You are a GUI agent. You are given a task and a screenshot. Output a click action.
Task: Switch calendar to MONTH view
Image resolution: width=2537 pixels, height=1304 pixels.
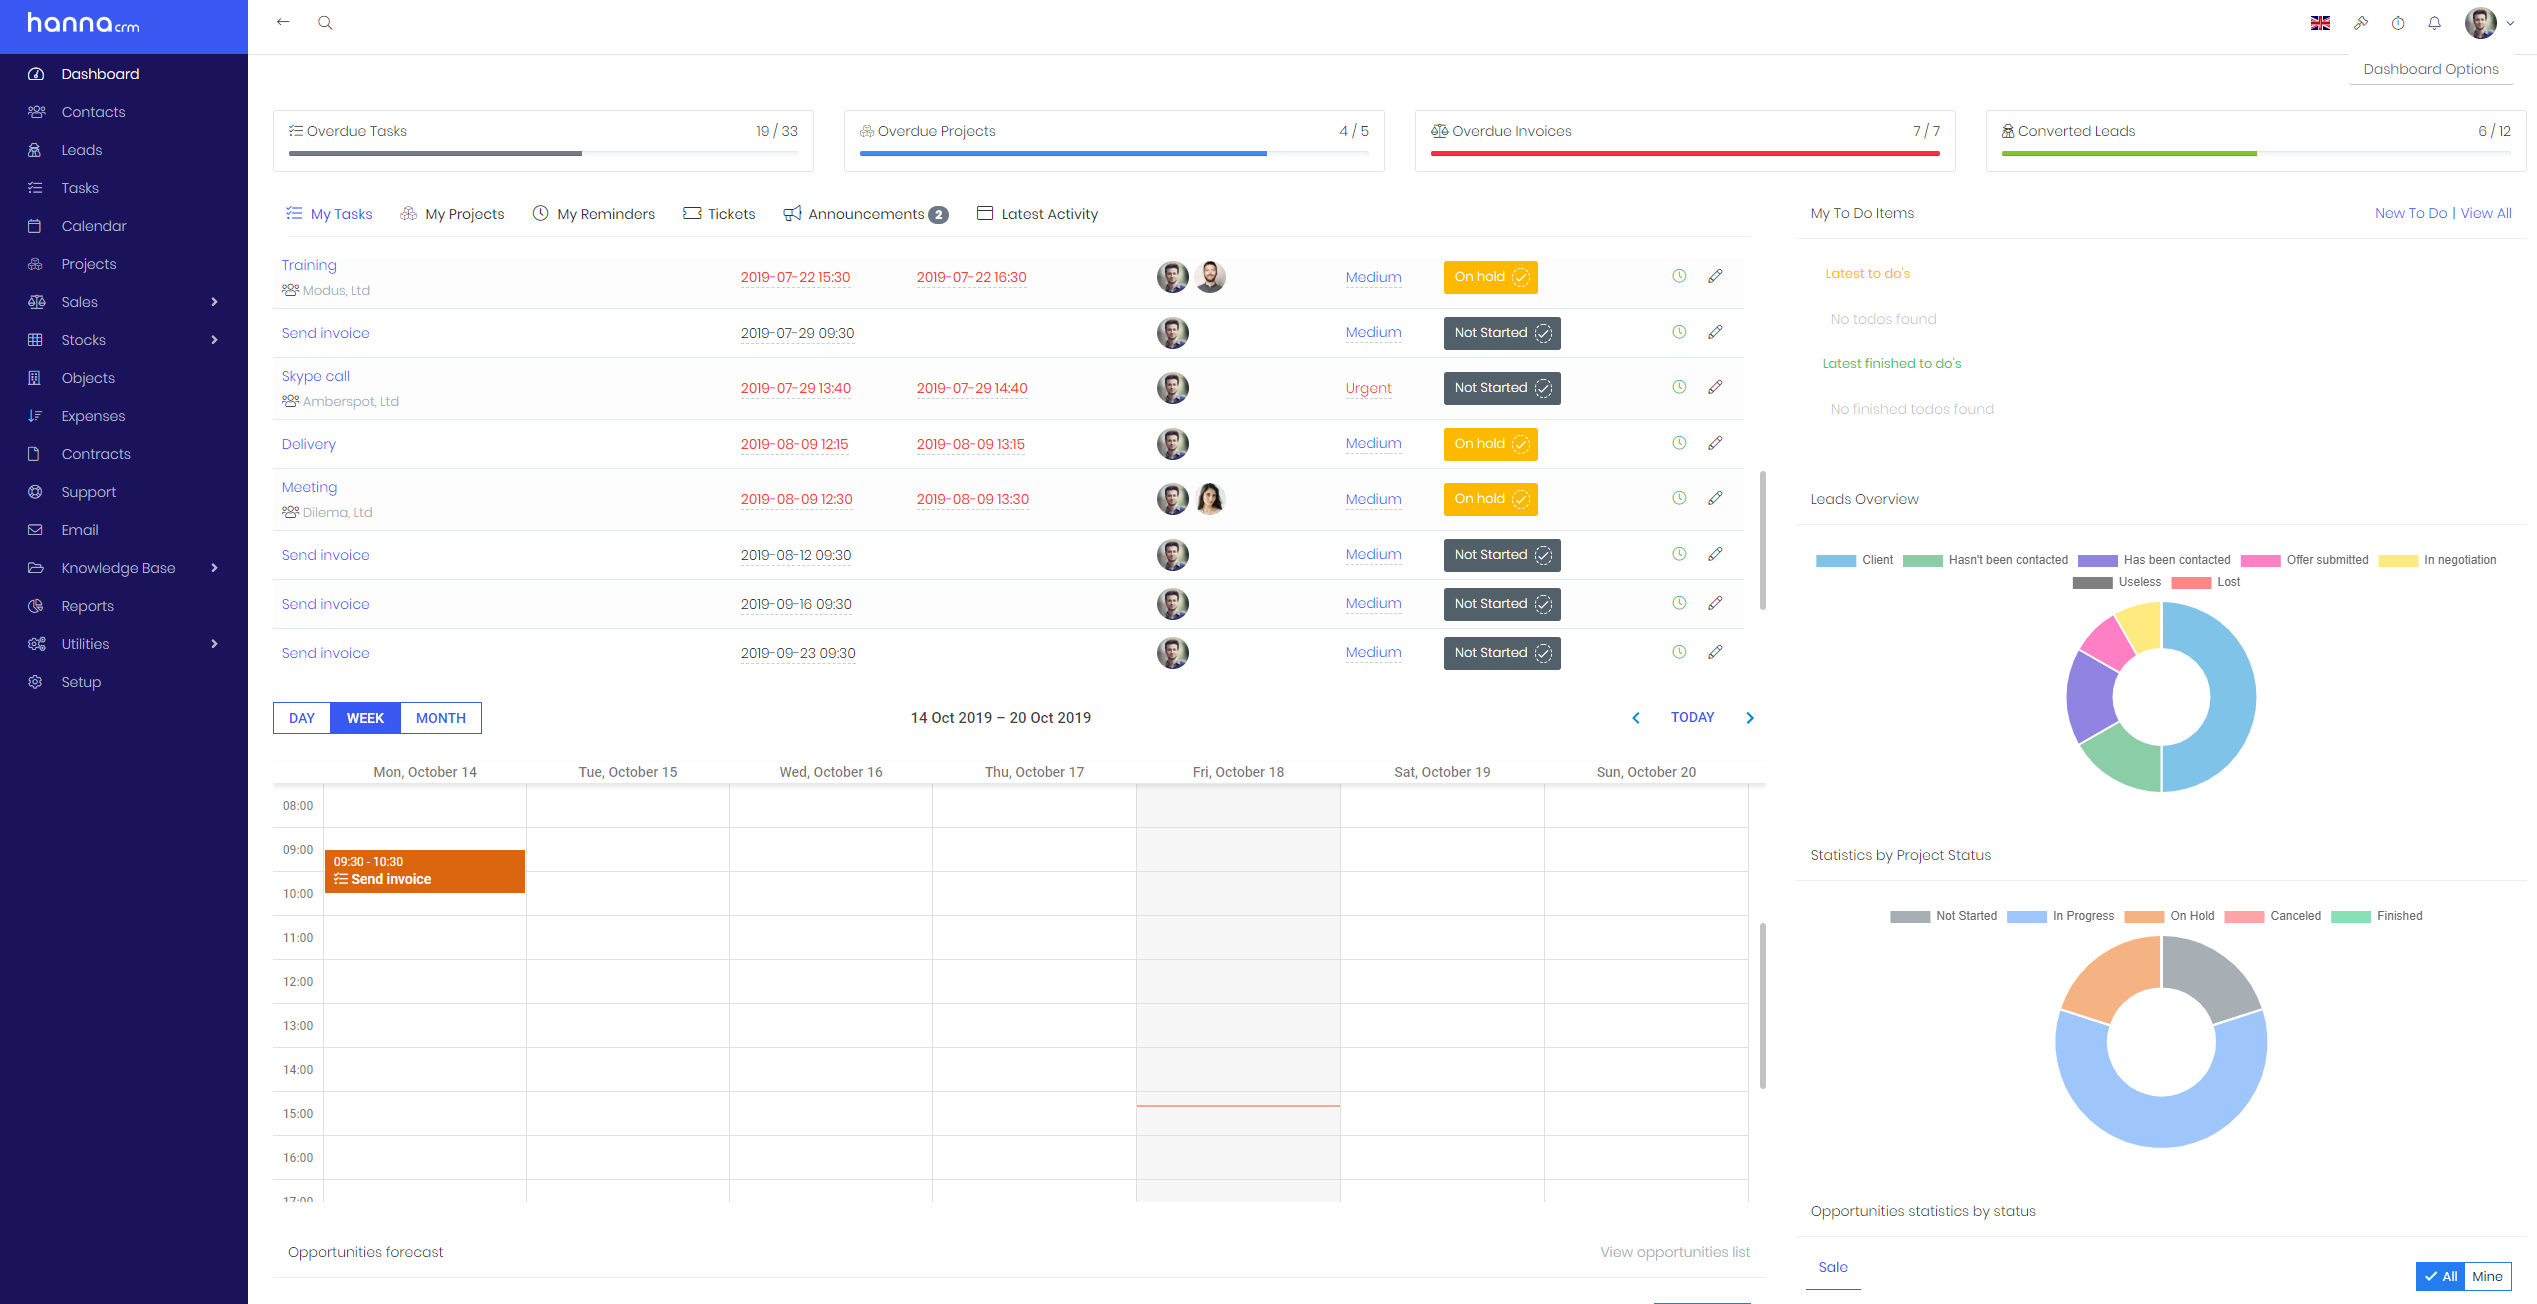pos(440,718)
